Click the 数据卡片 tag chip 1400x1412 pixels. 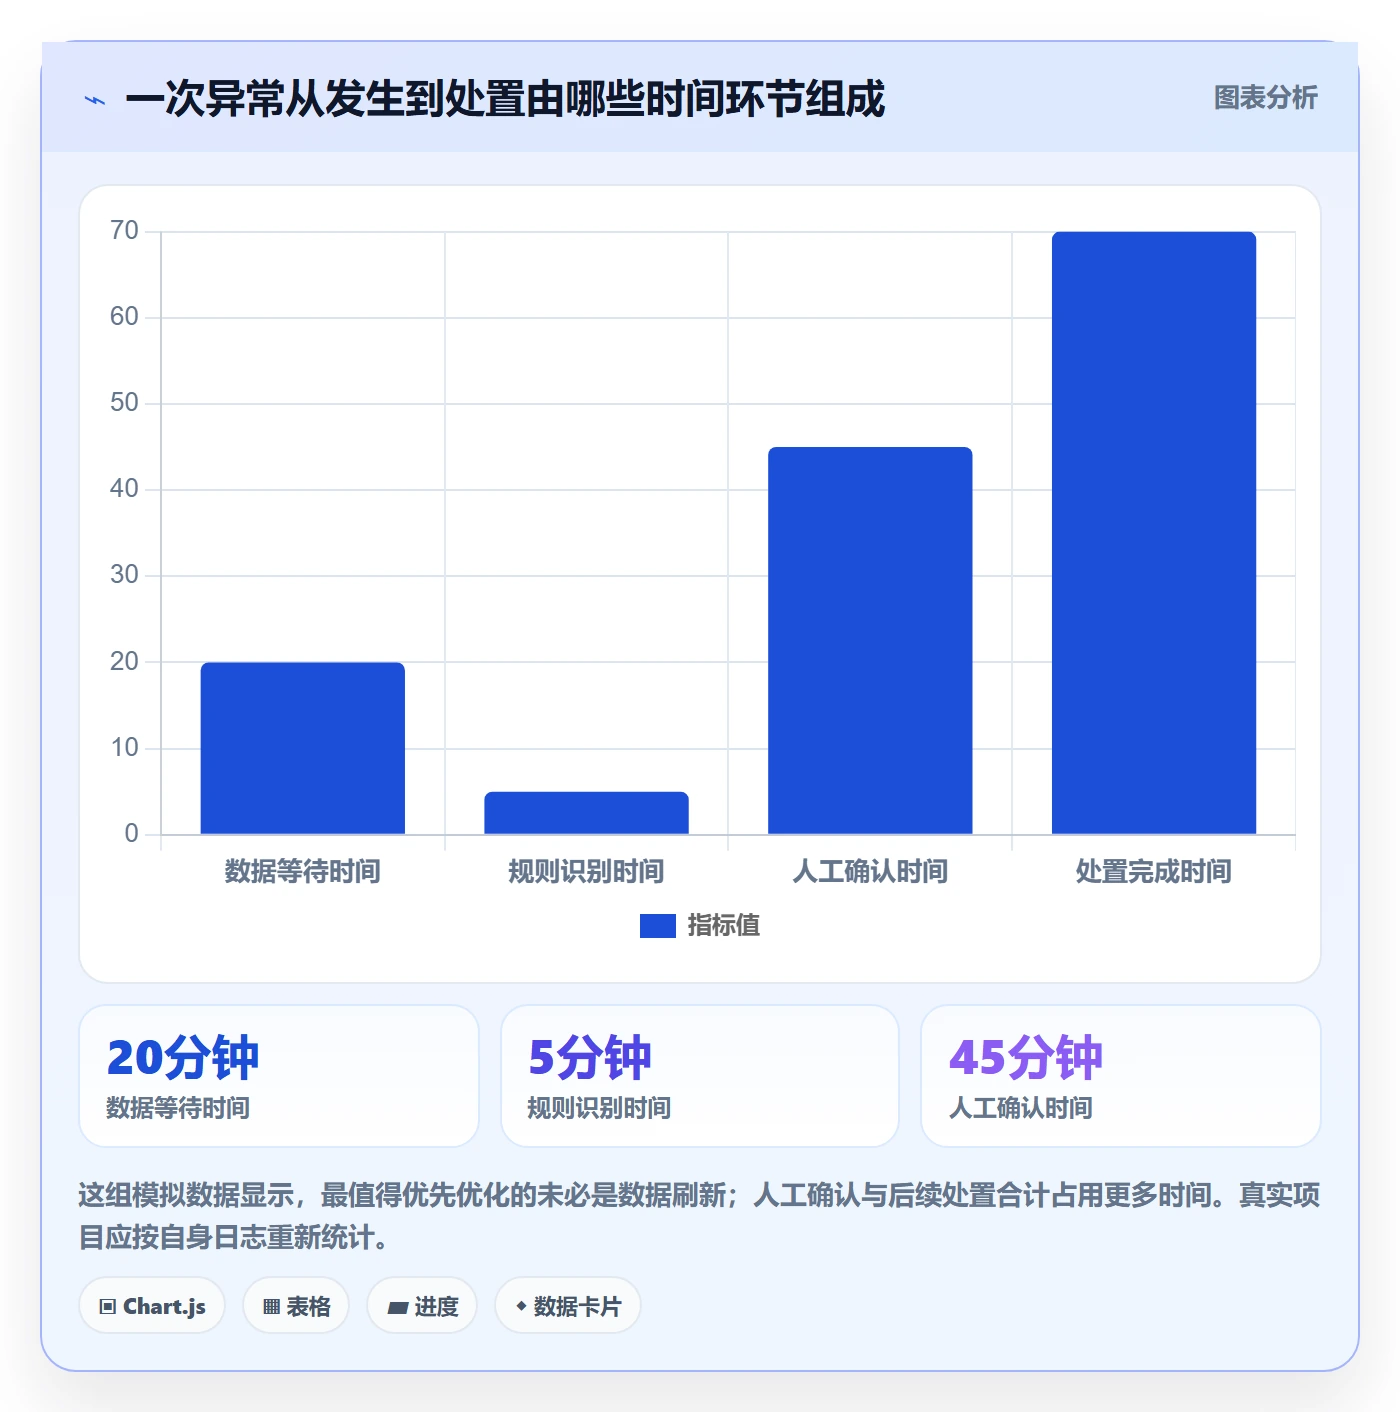point(568,1306)
